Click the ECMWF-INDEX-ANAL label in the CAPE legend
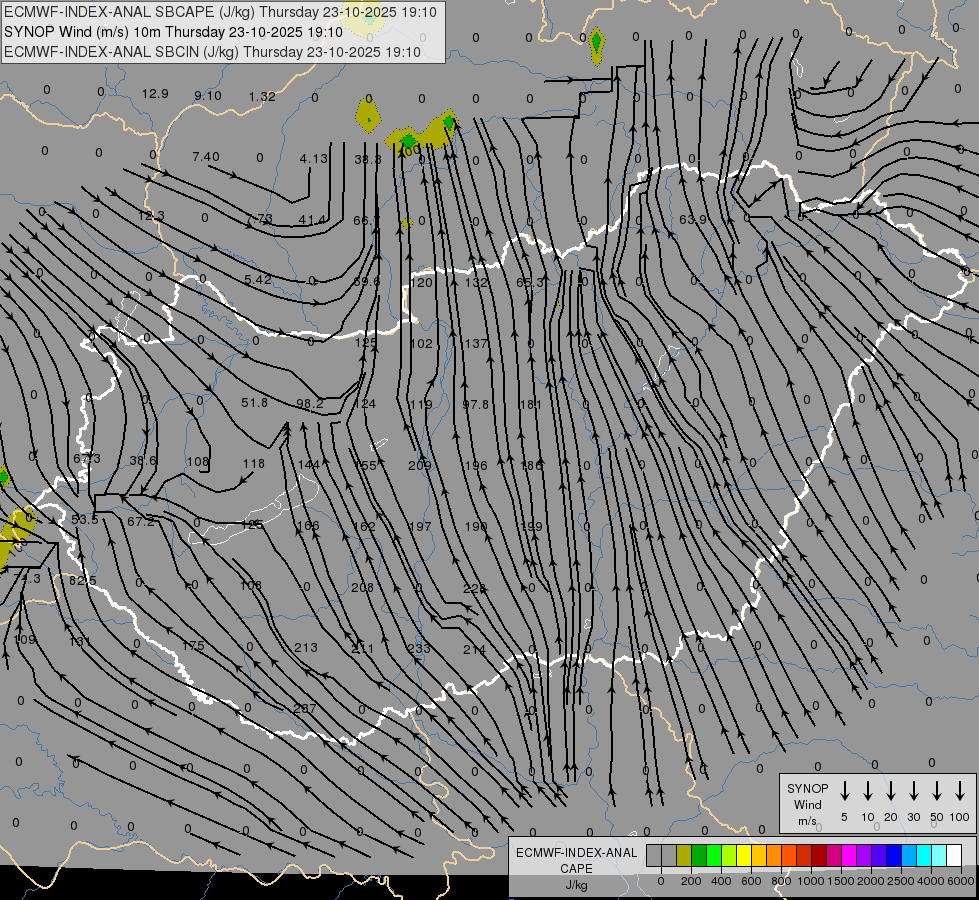 point(576,853)
